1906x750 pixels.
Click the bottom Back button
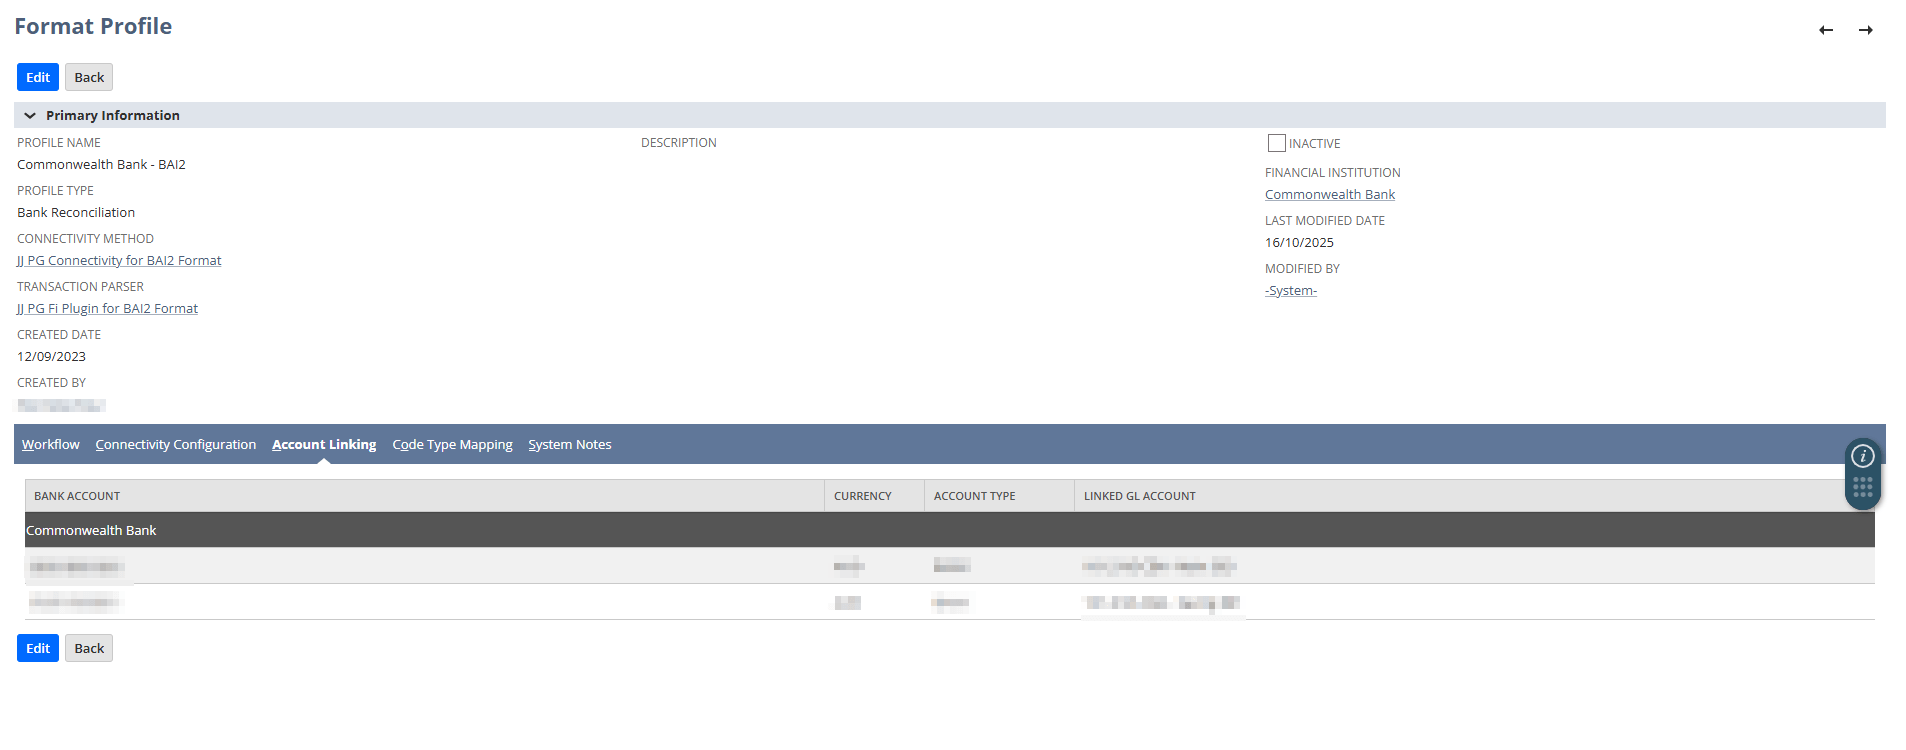89,648
